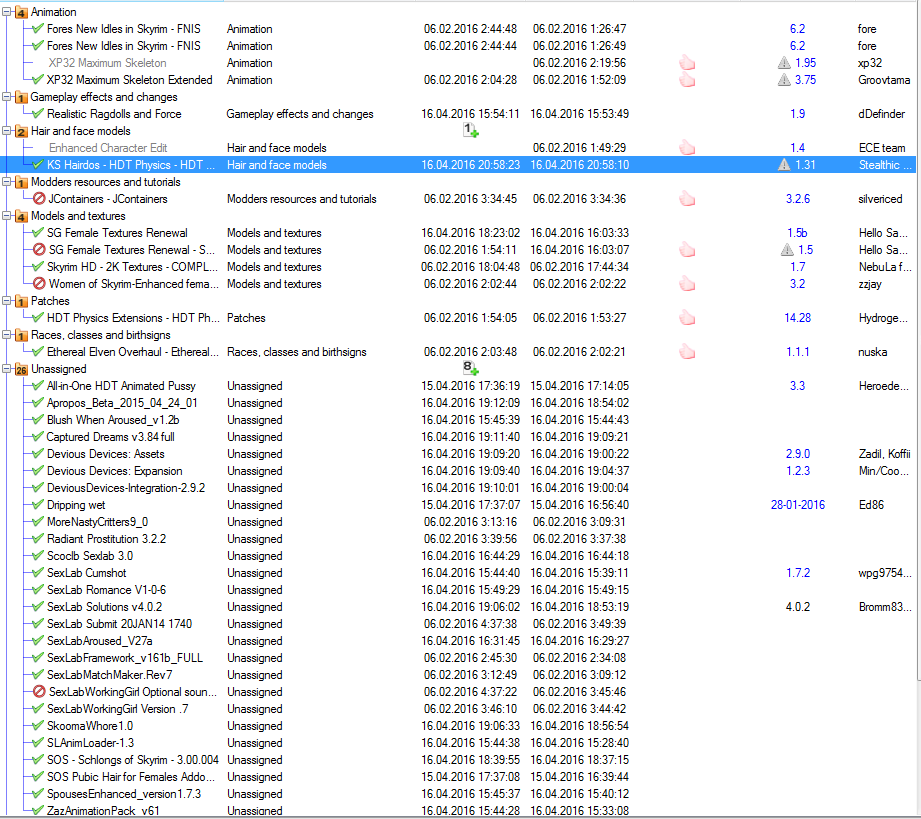
Task: Click the Patches folder icon
Action: (21, 301)
